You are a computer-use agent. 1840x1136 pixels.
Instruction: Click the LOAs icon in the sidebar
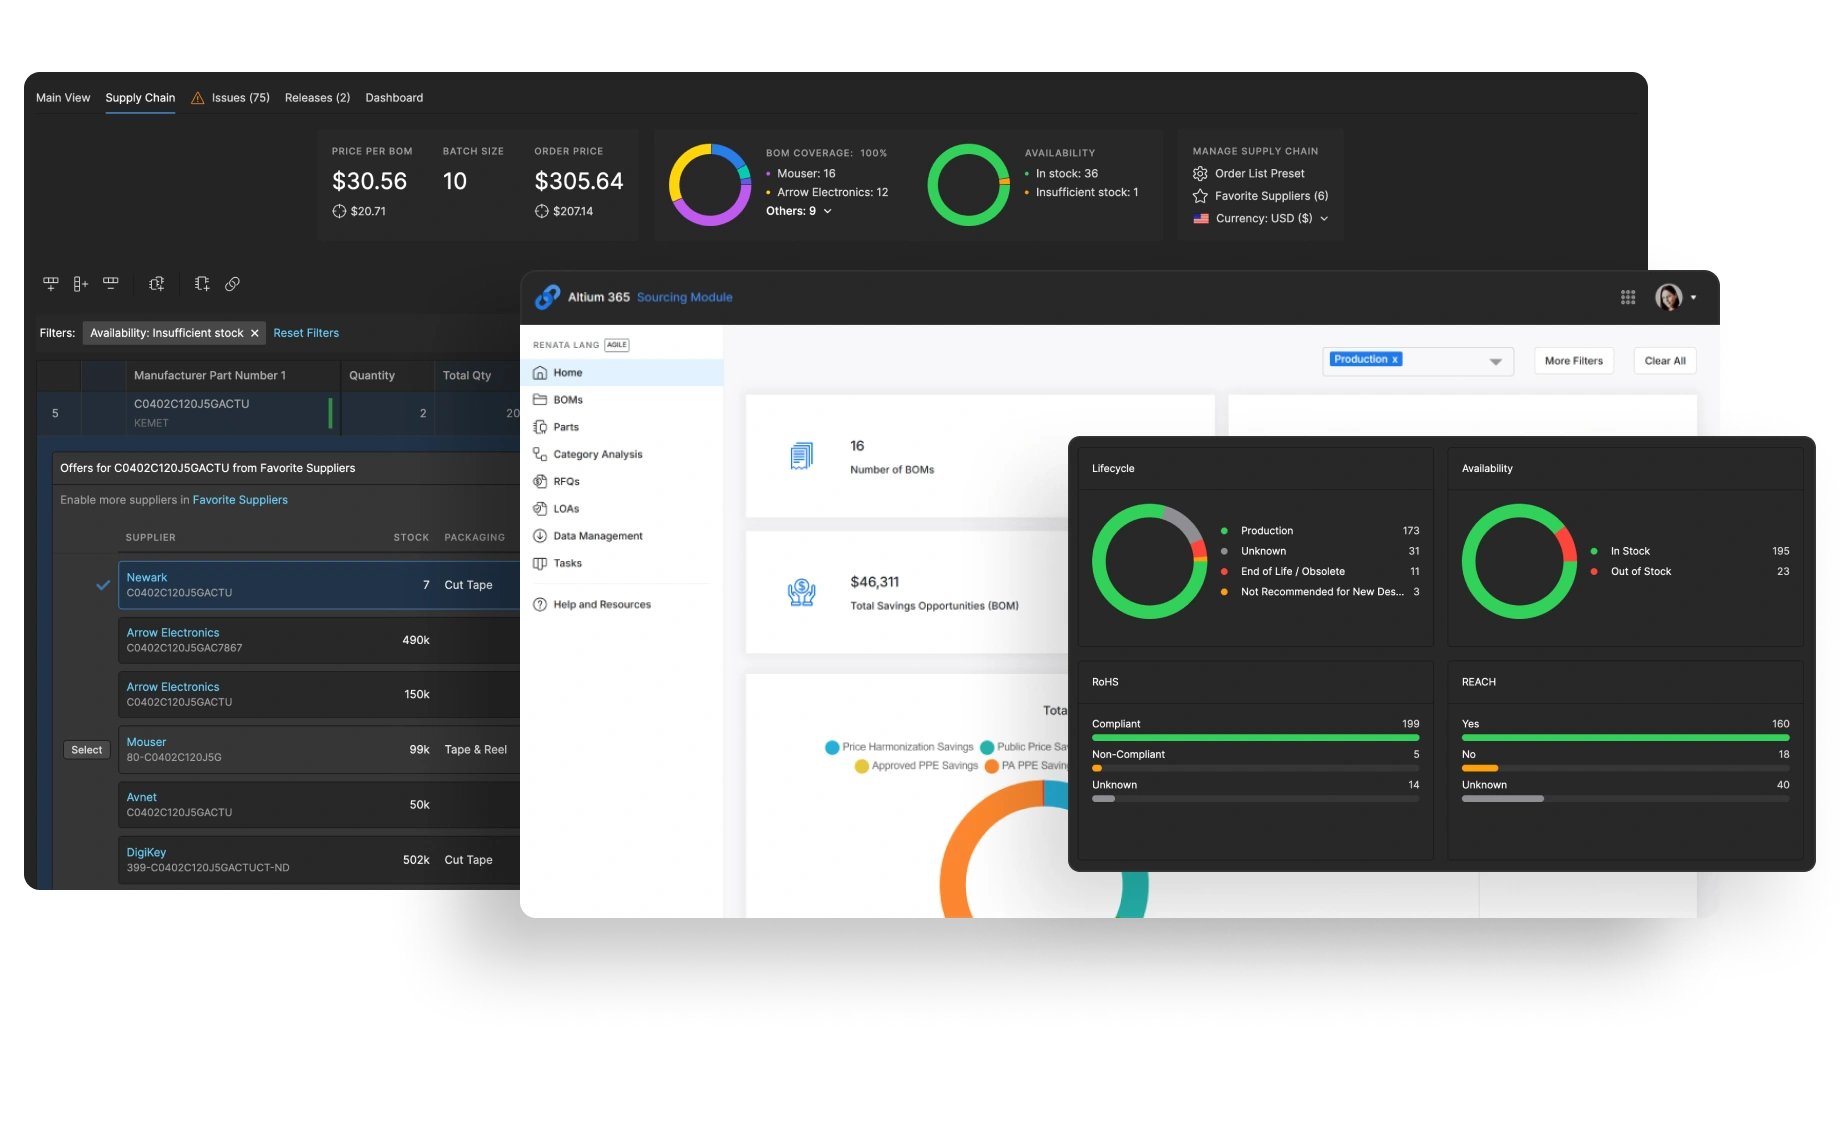point(540,509)
